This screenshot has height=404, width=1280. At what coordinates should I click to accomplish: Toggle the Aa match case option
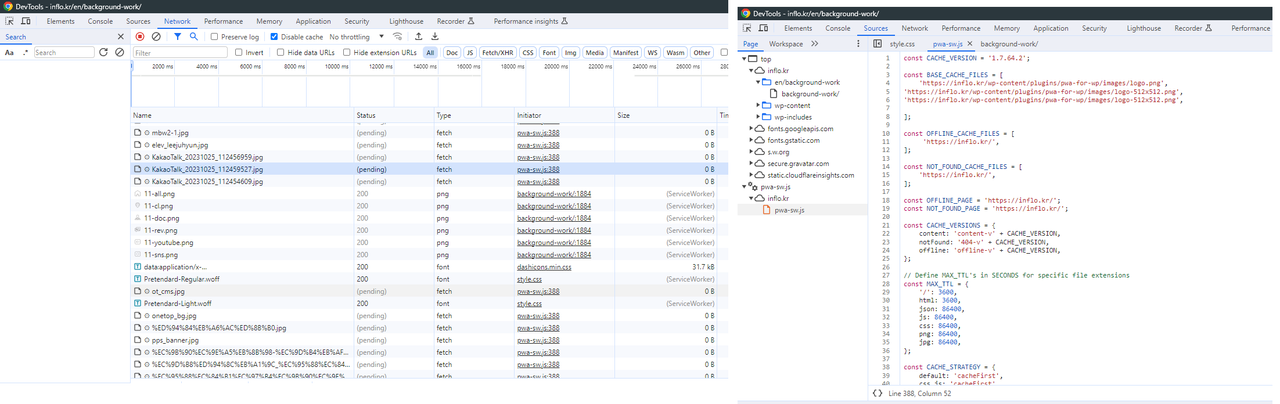(x=9, y=52)
